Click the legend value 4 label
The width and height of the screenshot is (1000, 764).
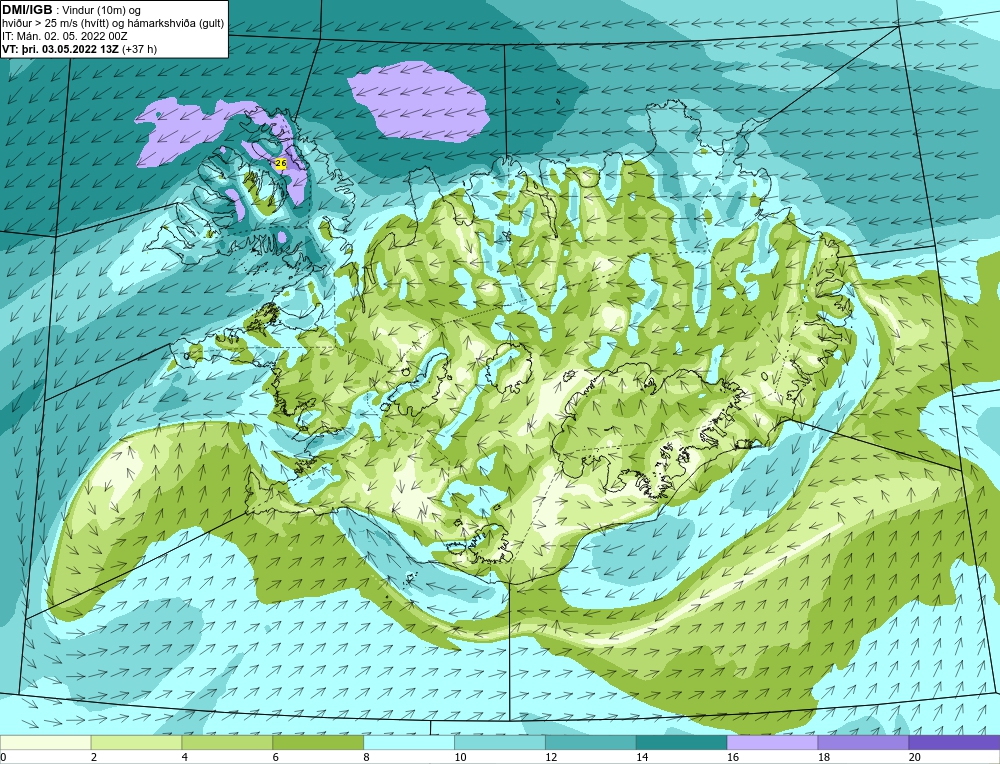point(184,757)
